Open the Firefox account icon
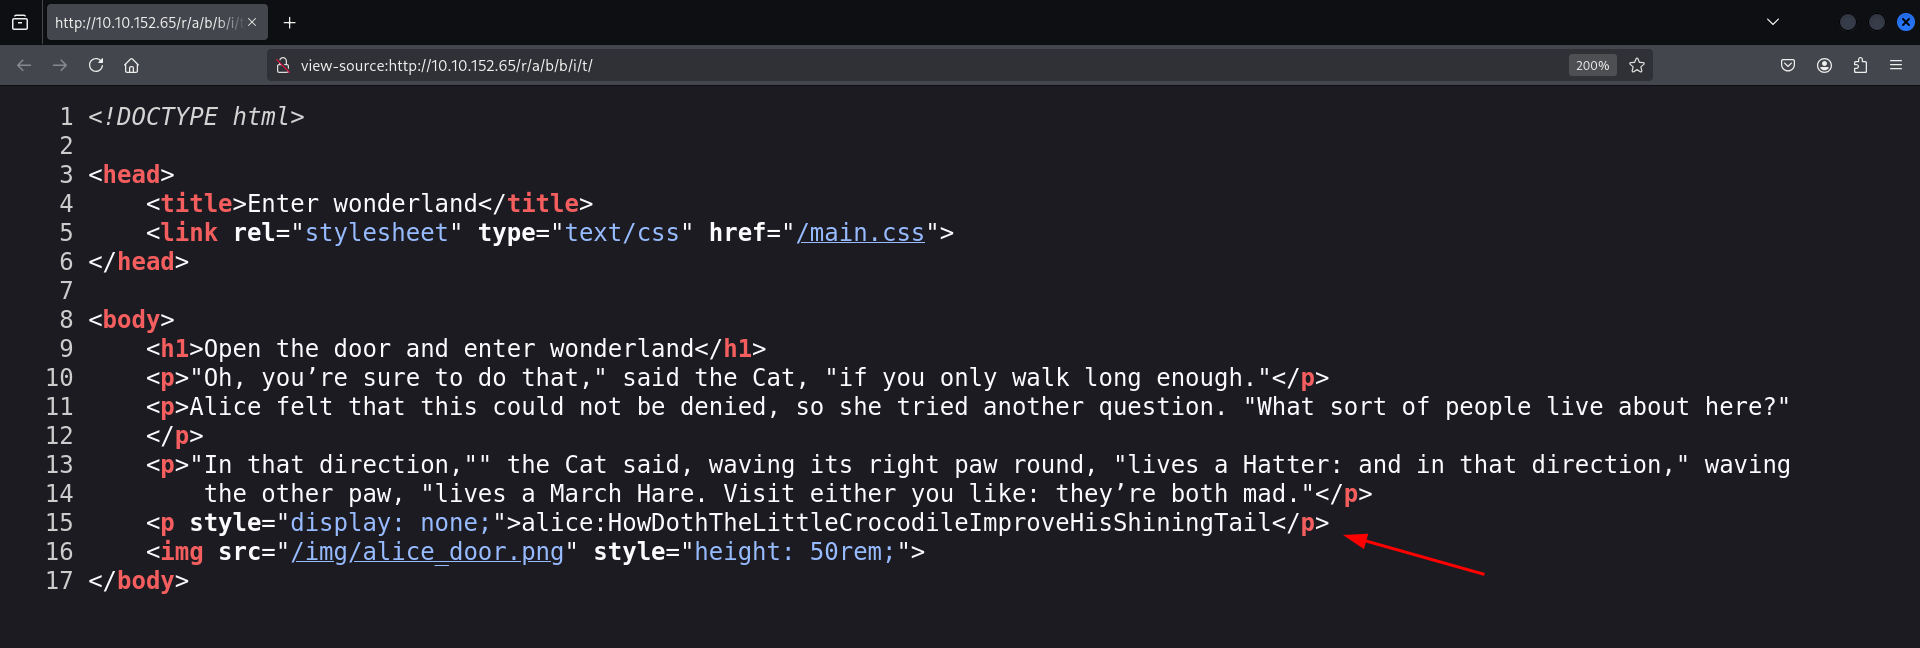The image size is (1920, 648). [x=1824, y=65]
